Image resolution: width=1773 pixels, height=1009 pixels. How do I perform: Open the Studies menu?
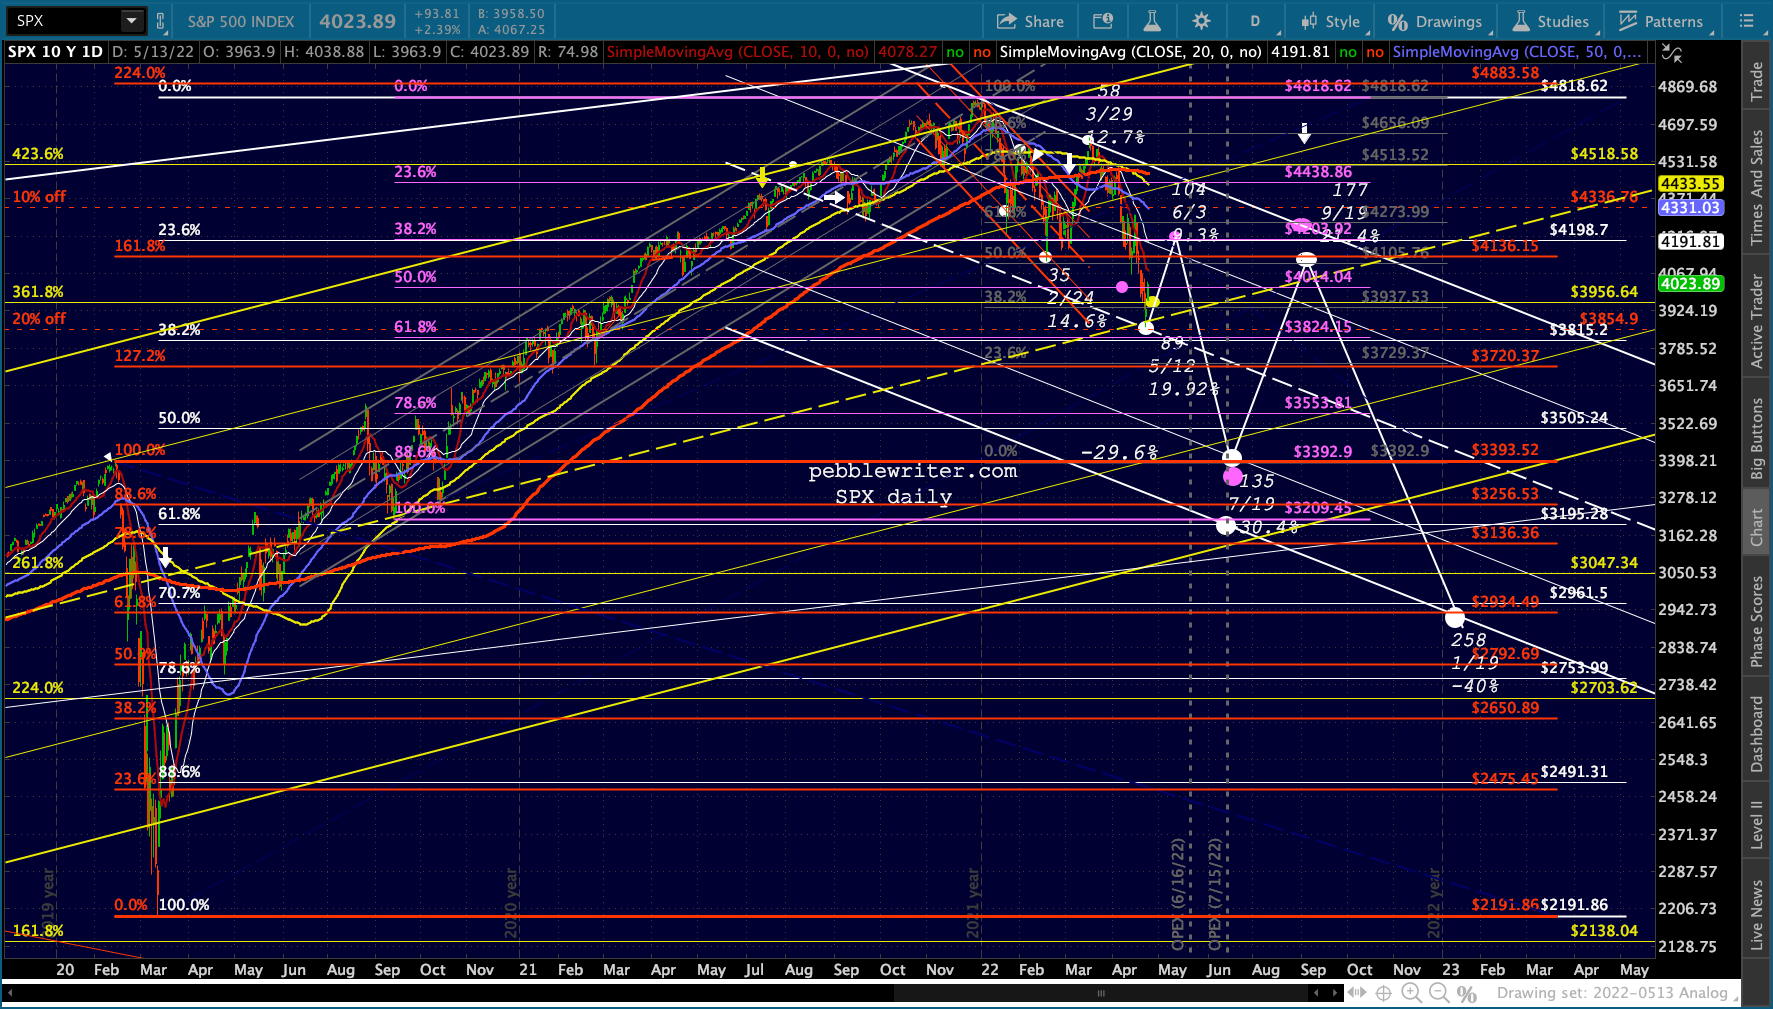1551,21
